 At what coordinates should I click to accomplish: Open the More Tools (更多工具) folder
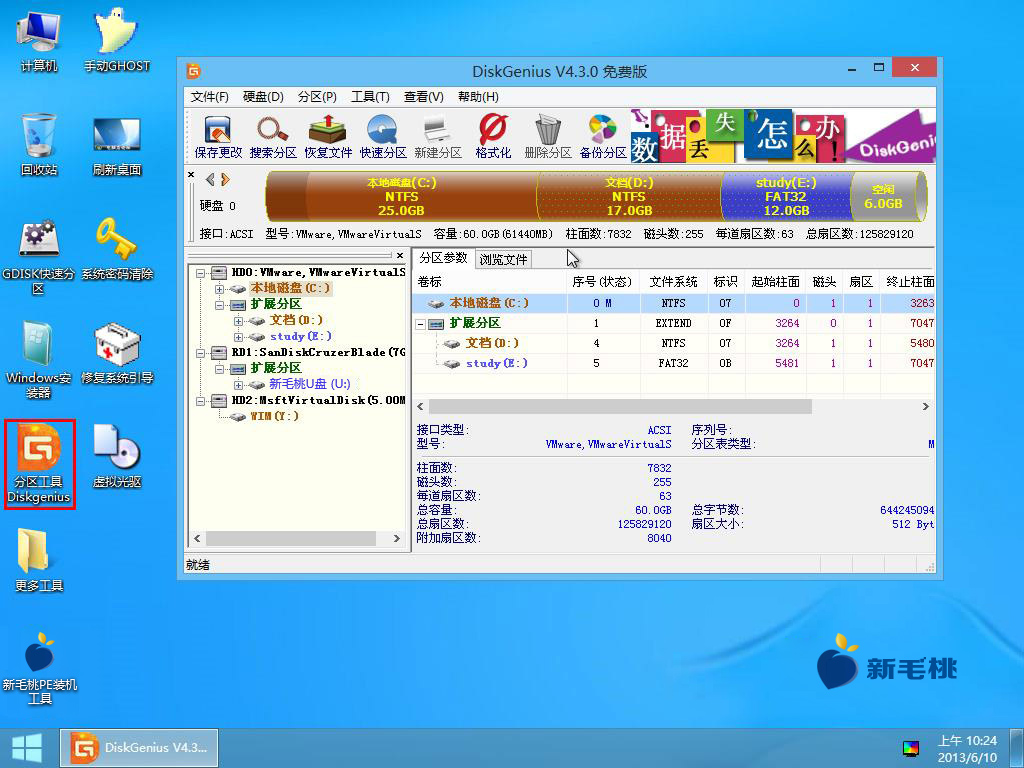click(39, 560)
